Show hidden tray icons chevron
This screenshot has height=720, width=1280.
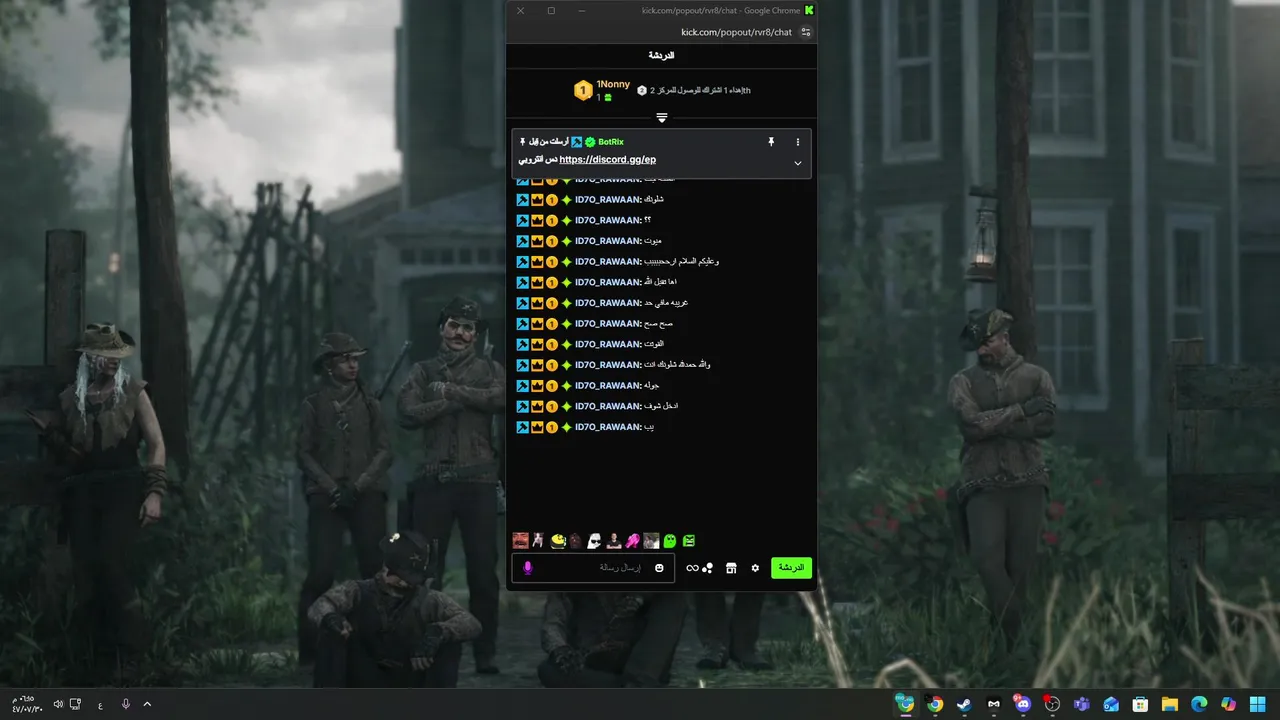pos(147,704)
